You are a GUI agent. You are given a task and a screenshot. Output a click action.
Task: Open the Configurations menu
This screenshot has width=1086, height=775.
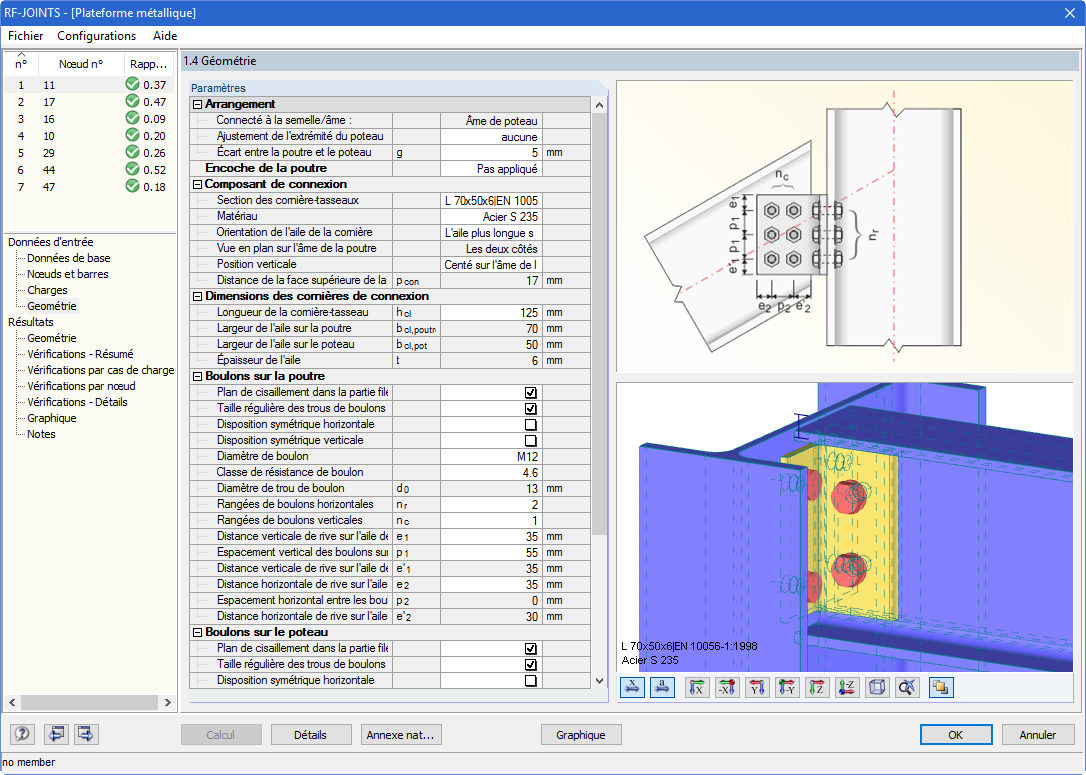pyautogui.click(x=96, y=36)
